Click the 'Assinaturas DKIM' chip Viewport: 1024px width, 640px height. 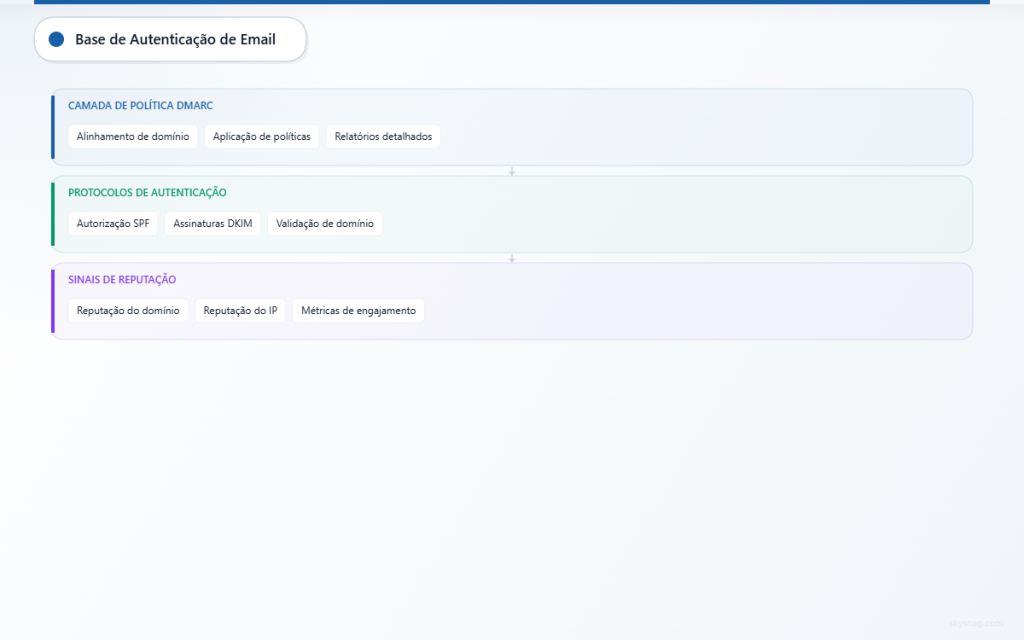213,224
